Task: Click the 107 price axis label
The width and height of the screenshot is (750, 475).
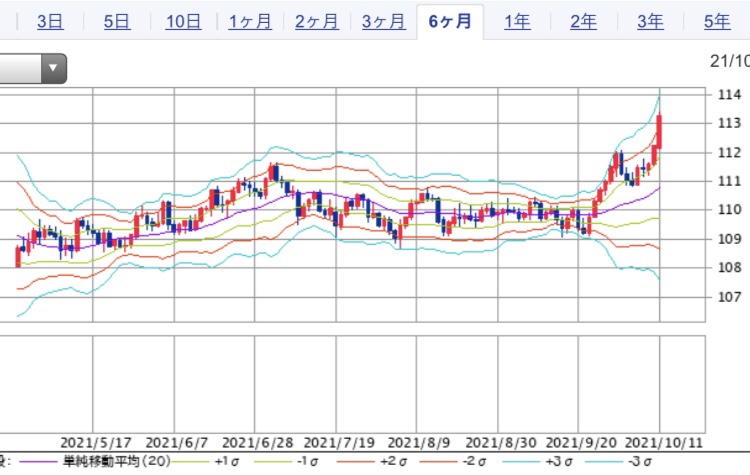Action: click(x=729, y=297)
